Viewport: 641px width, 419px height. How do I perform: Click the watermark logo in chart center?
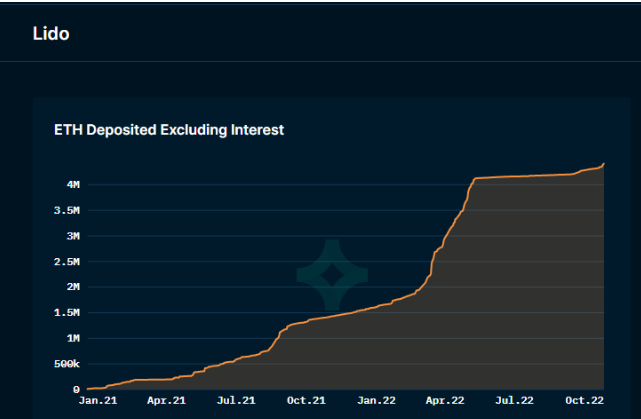pyautogui.click(x=332, y=274)
